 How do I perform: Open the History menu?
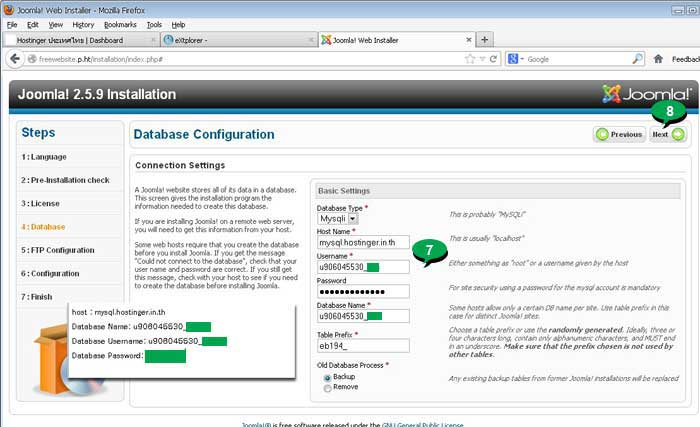tap(83, 25)
